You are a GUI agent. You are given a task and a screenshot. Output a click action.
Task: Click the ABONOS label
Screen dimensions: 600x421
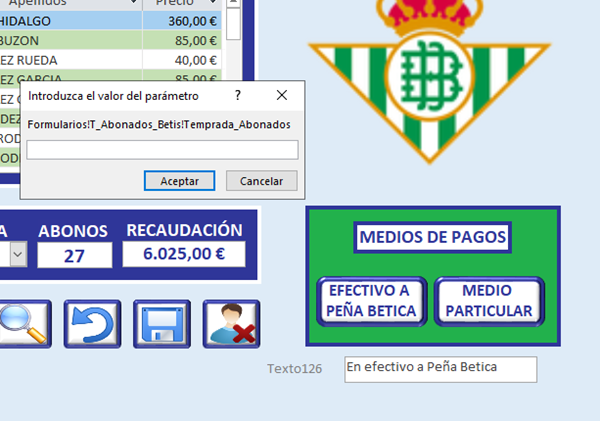[x=73, y=231]
